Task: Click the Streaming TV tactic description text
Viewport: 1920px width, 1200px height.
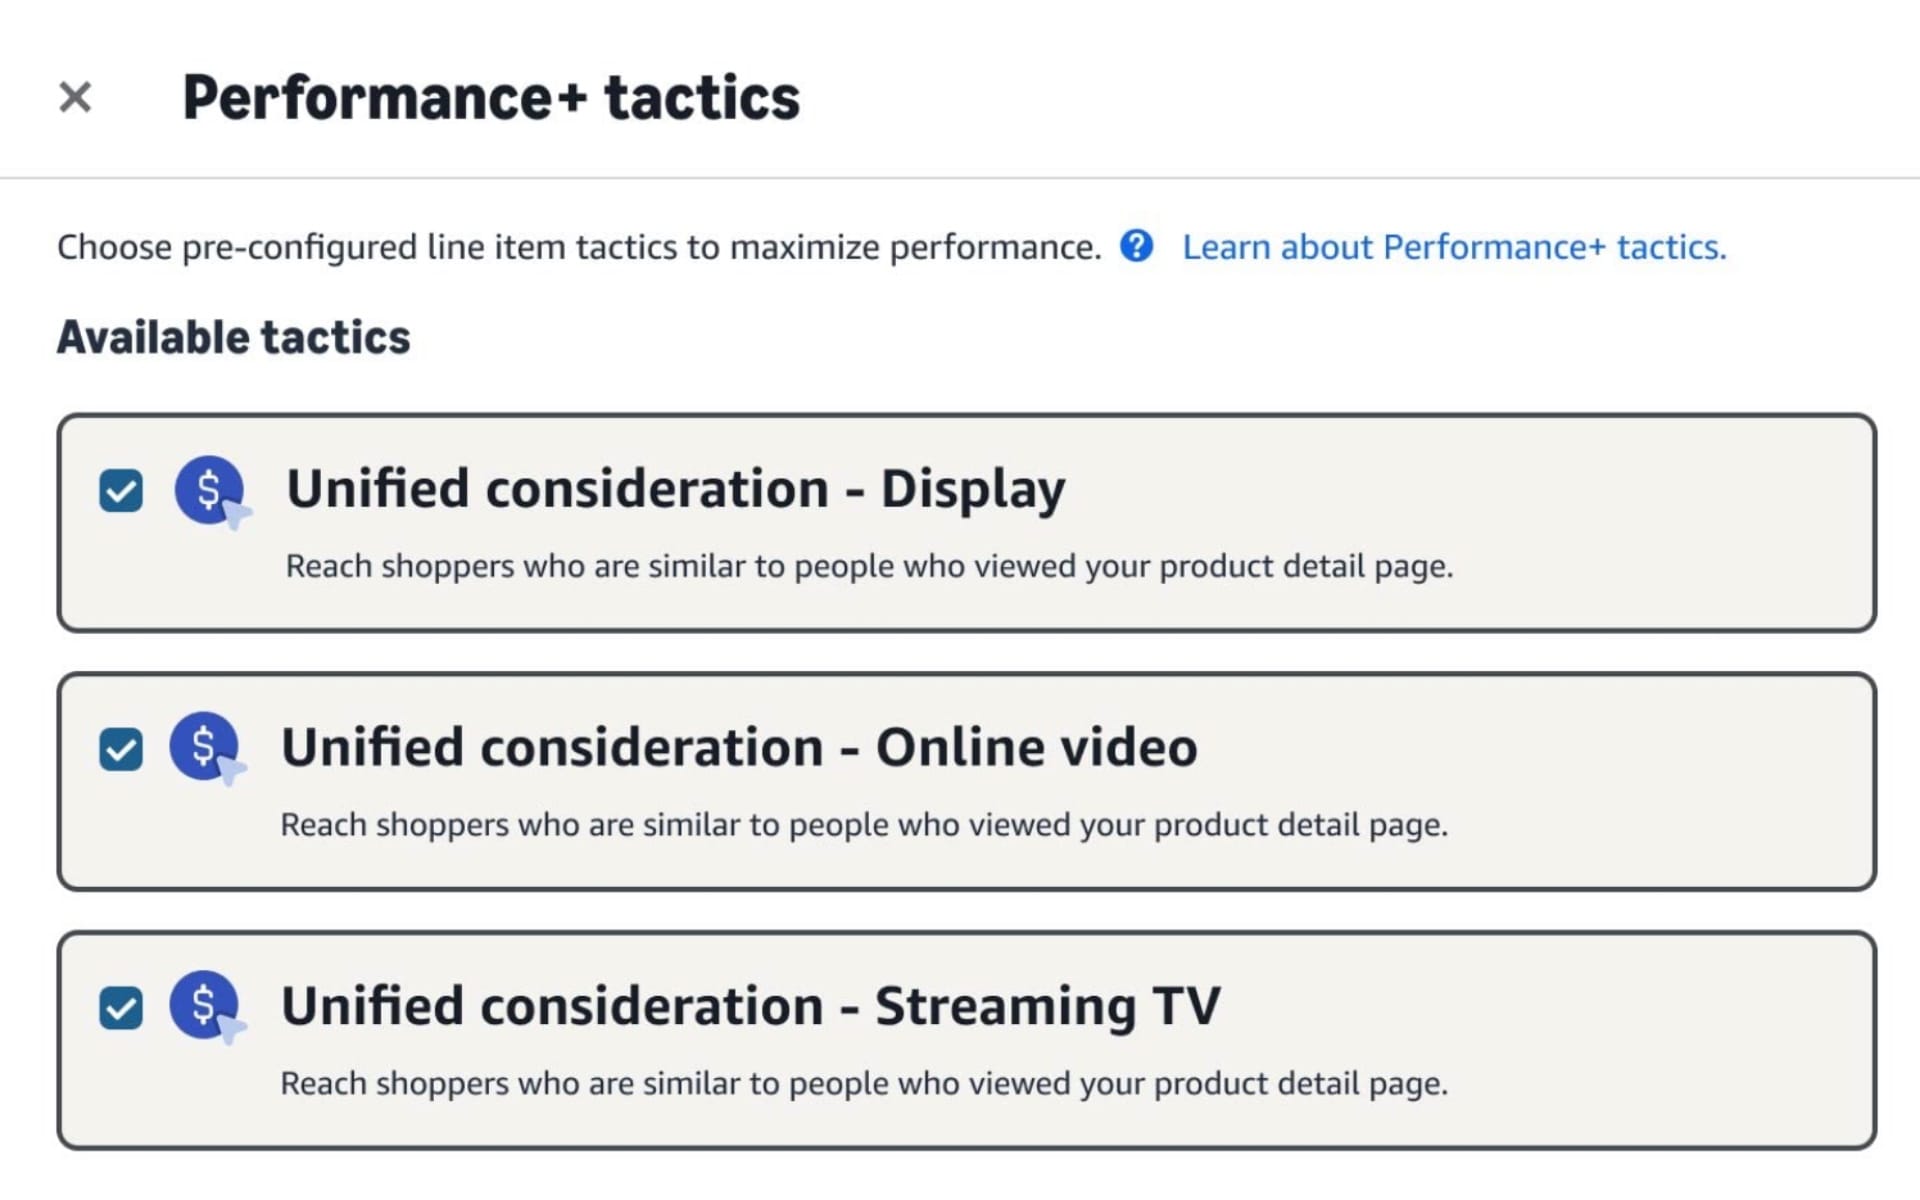Action: coord(864,1082)
